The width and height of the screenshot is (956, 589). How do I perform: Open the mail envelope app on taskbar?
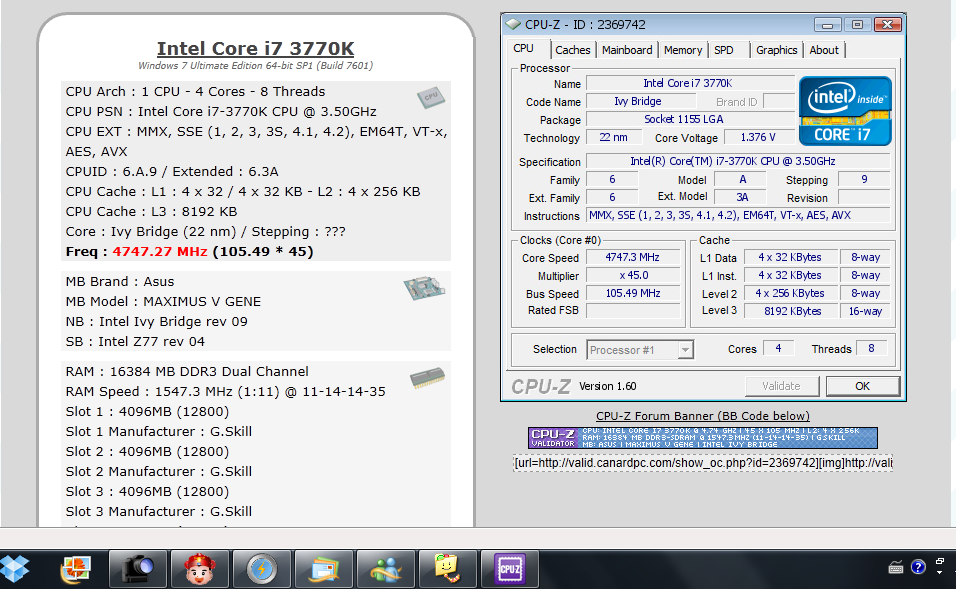(x=324, y=569)
